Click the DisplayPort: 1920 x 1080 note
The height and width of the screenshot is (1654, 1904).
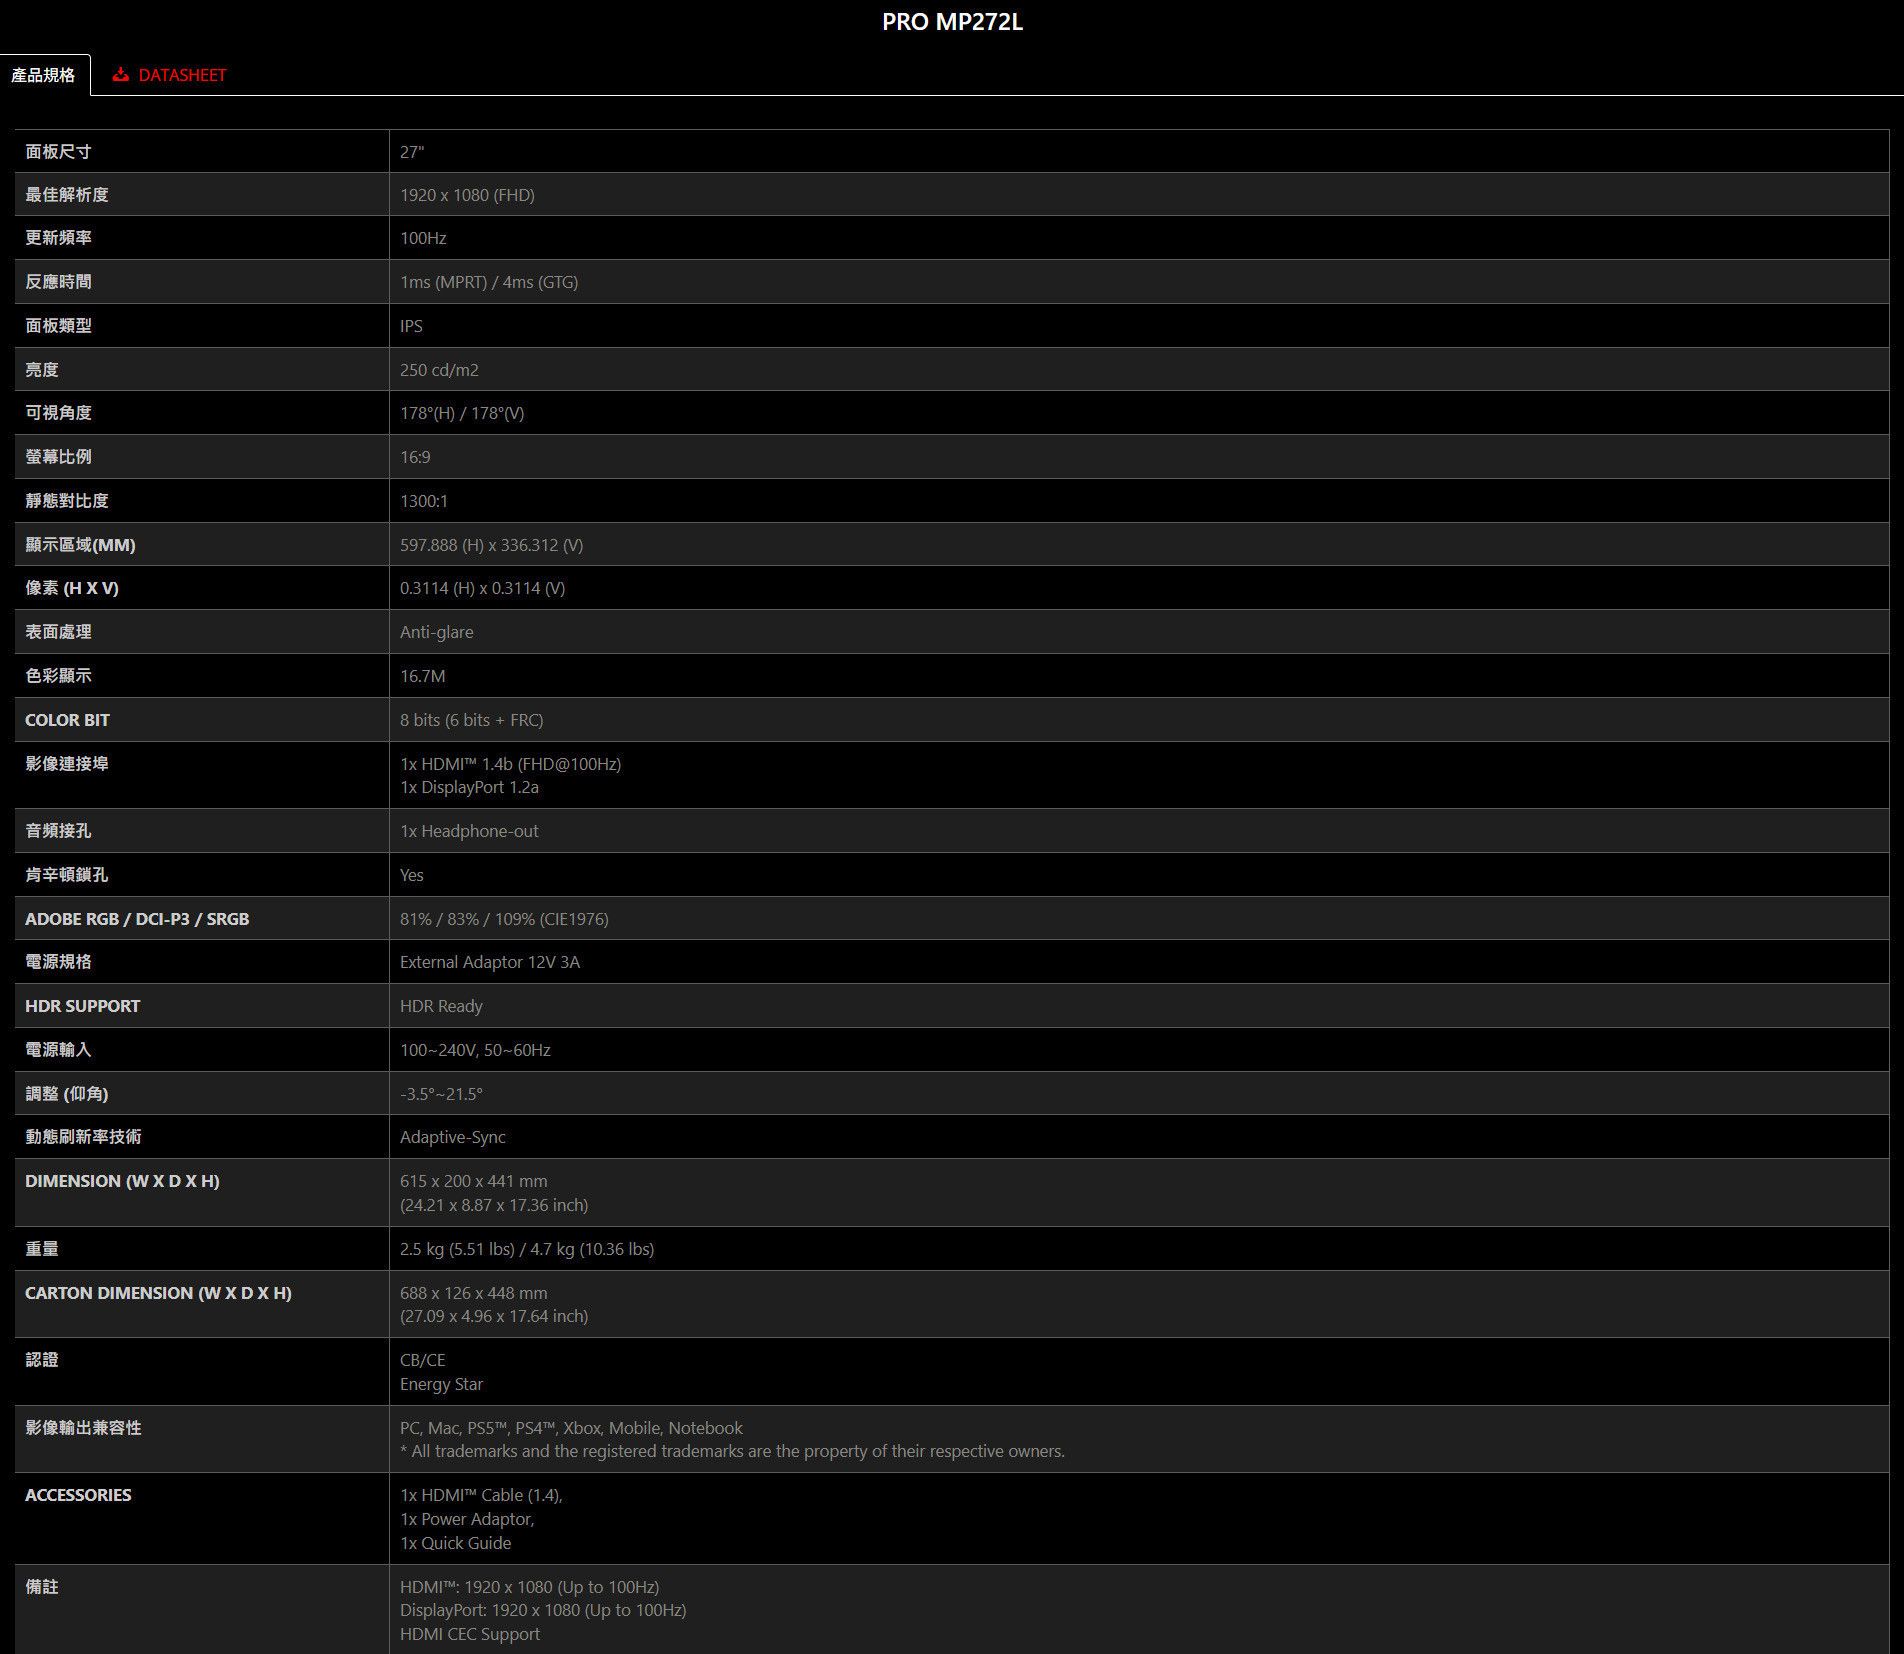click(543, 1610)
